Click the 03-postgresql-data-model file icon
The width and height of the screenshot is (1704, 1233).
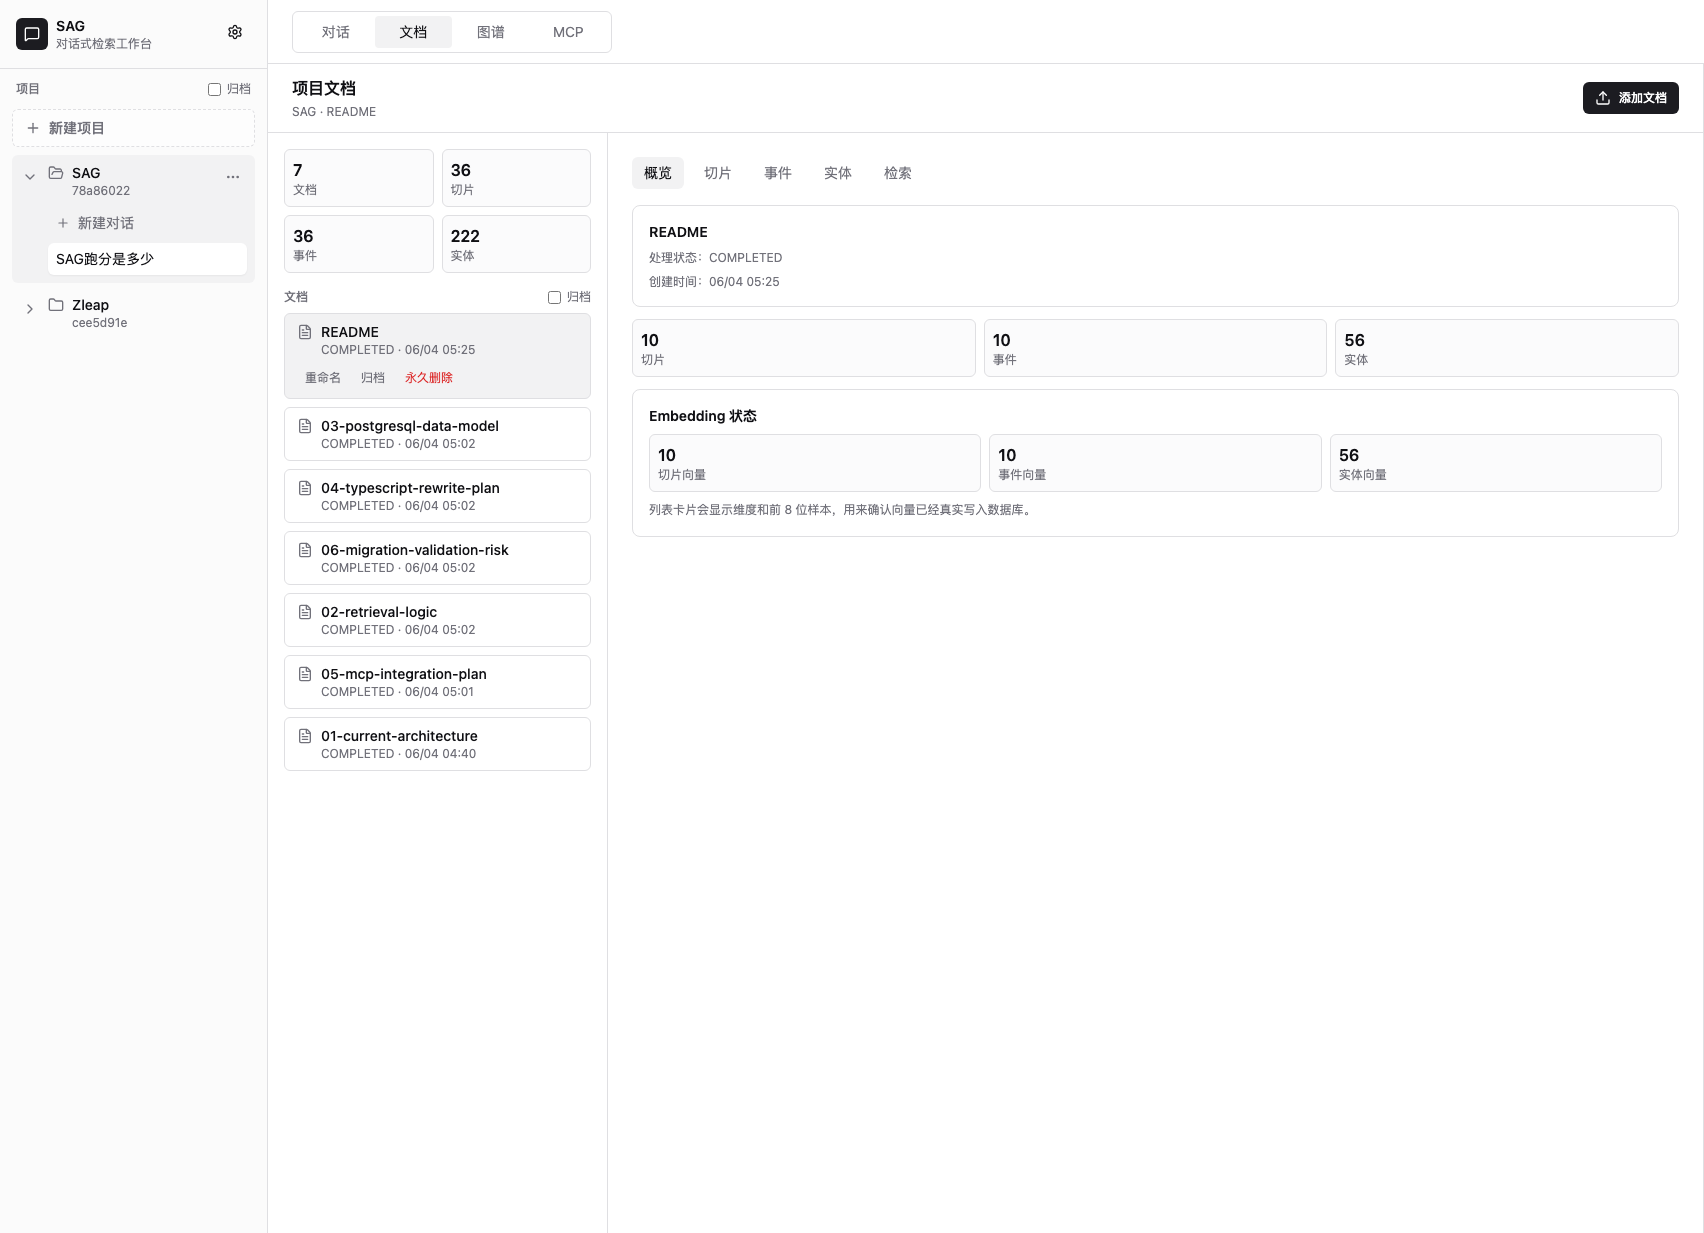(x=305, y=426)
